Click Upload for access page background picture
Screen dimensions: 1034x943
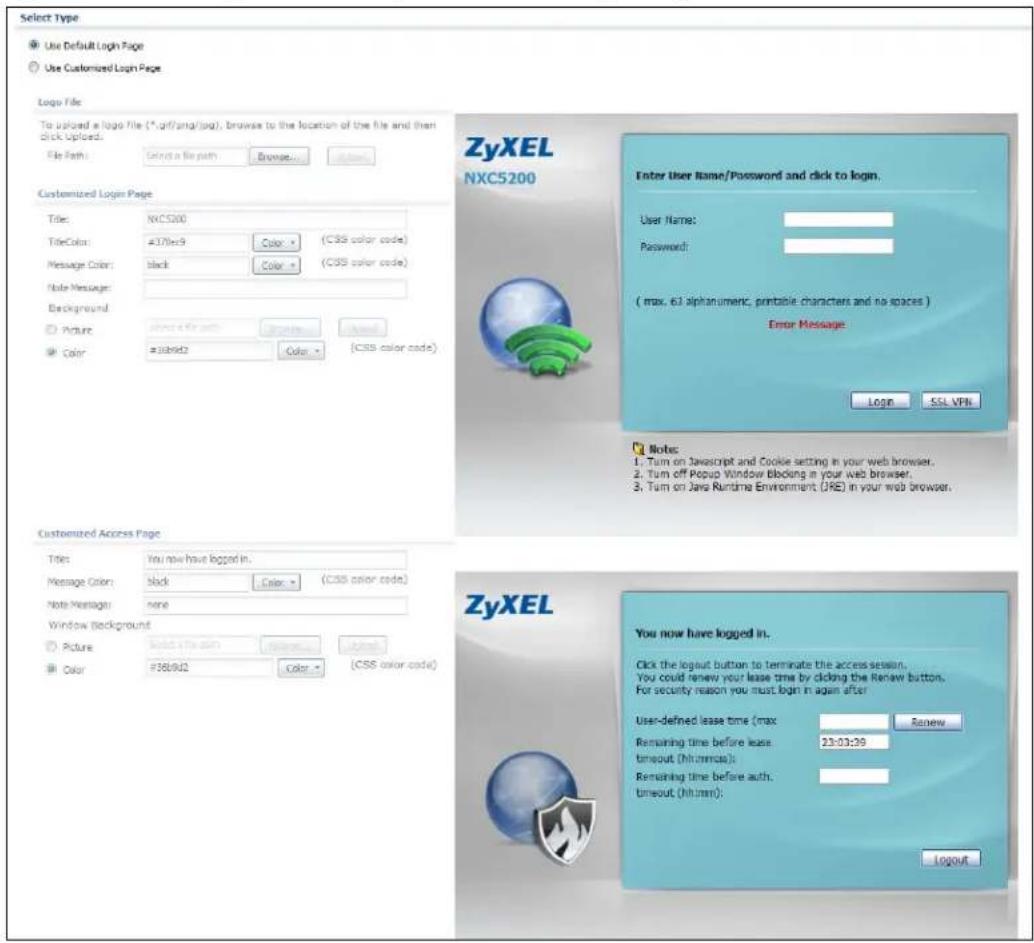click(x=363, y=645)
